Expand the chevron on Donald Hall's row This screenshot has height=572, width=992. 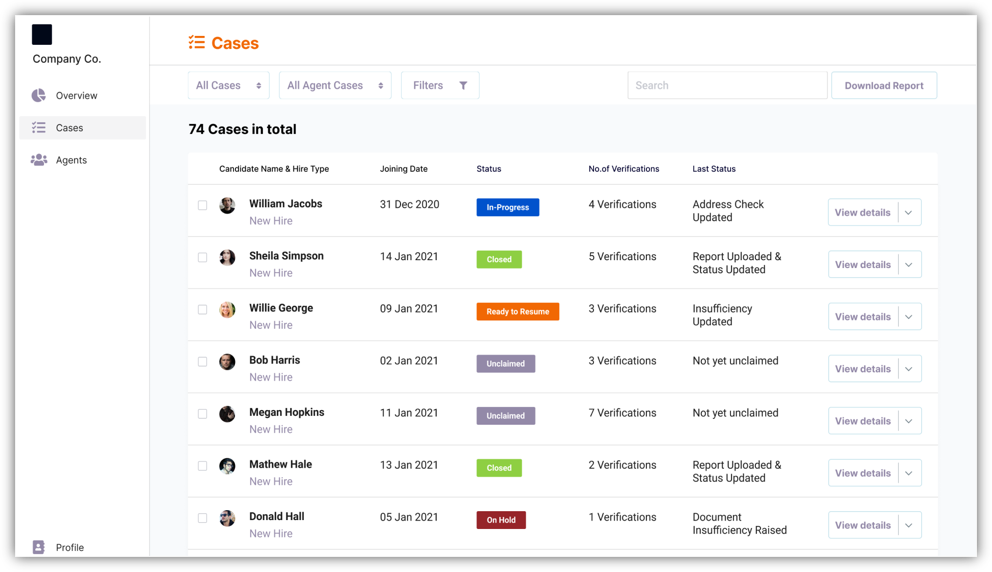pos(909,525)
